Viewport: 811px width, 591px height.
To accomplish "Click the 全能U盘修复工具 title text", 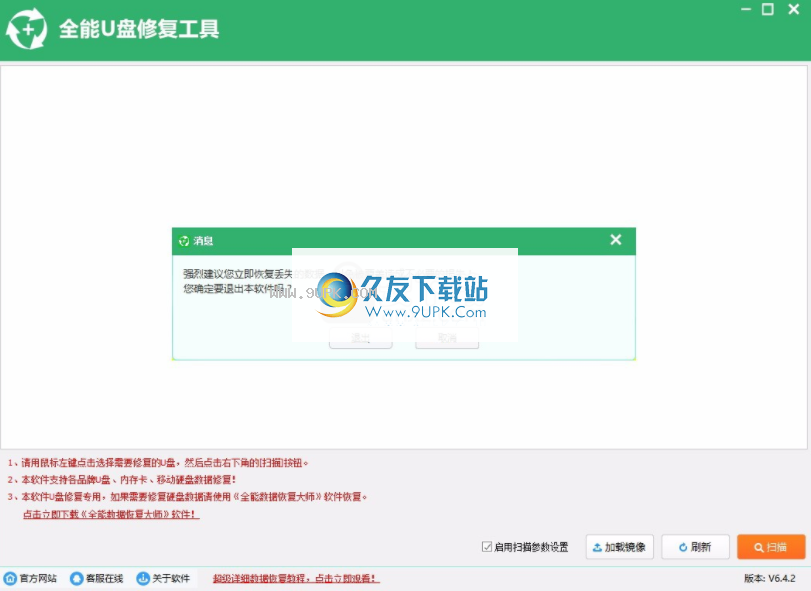I will point(139,29).
